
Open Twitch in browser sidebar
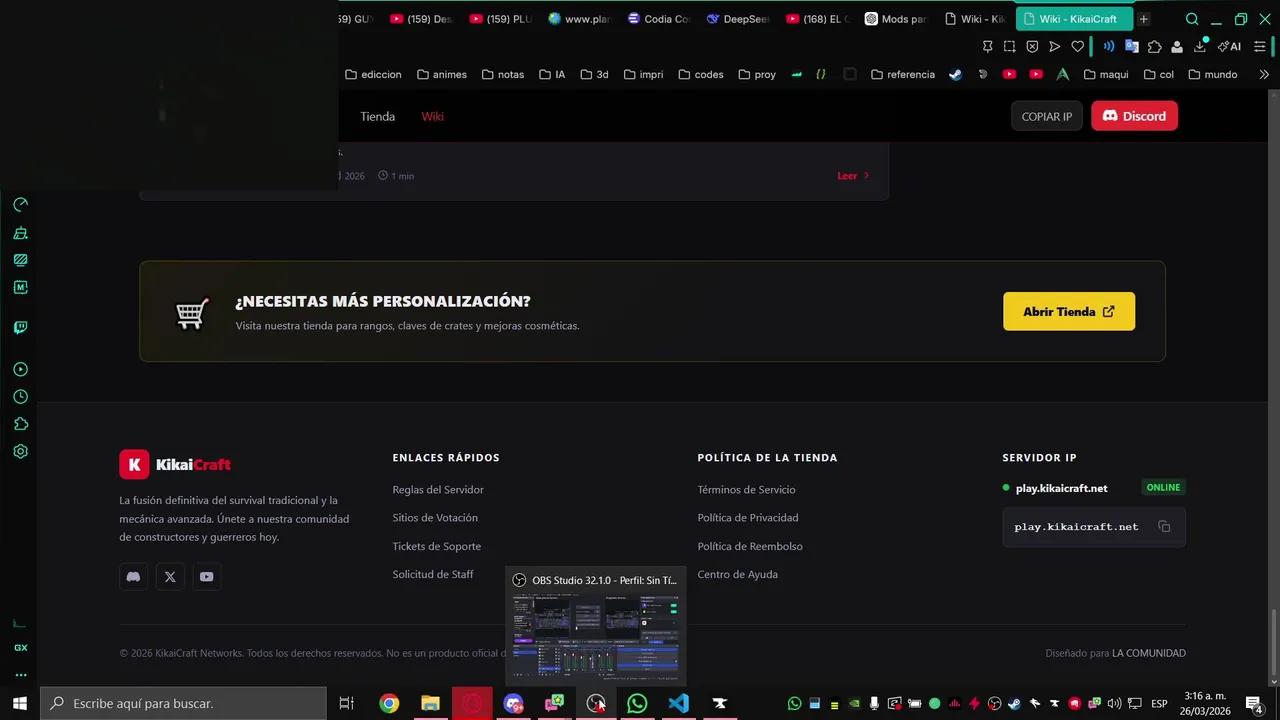pyautogui.click(x=20, y=327)
